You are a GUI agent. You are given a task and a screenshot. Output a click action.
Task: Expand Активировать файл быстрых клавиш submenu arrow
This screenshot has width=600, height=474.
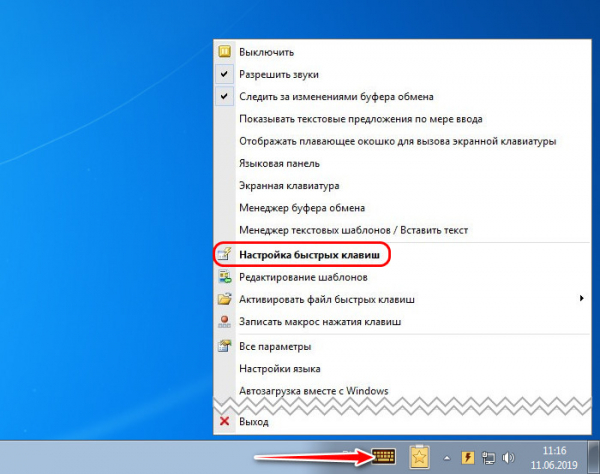[582, 298]
